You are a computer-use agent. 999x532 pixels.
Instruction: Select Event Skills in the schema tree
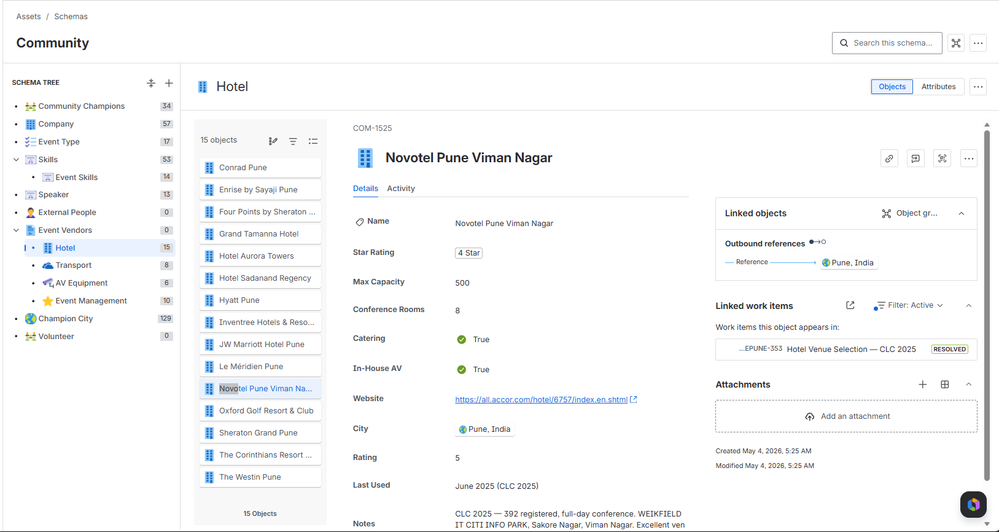point(76,177)
